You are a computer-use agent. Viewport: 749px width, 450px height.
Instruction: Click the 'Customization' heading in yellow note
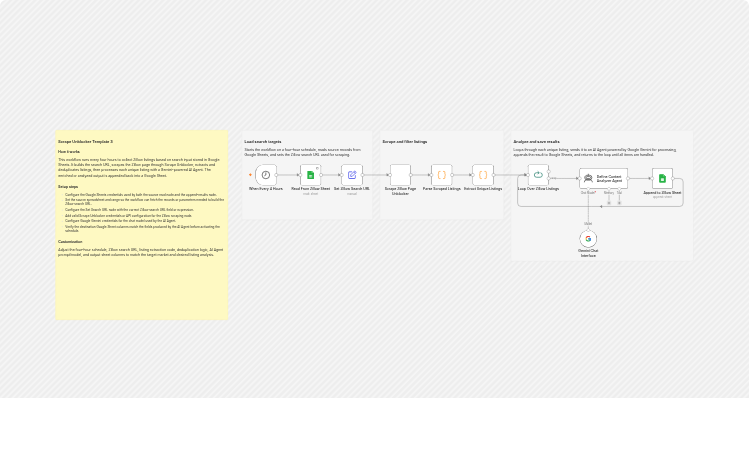[x=70, y=242]
